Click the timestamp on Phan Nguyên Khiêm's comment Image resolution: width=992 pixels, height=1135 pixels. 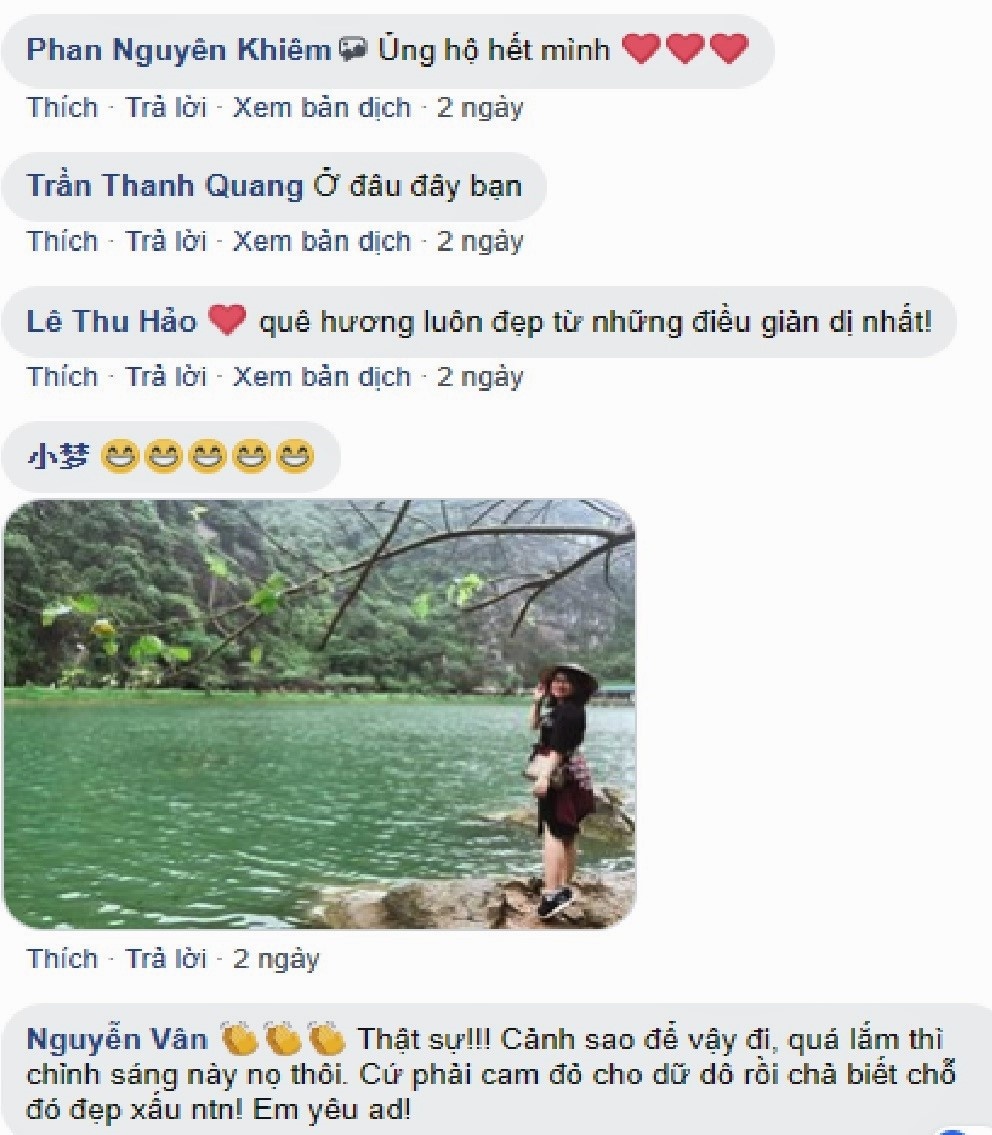pos(479,107)
